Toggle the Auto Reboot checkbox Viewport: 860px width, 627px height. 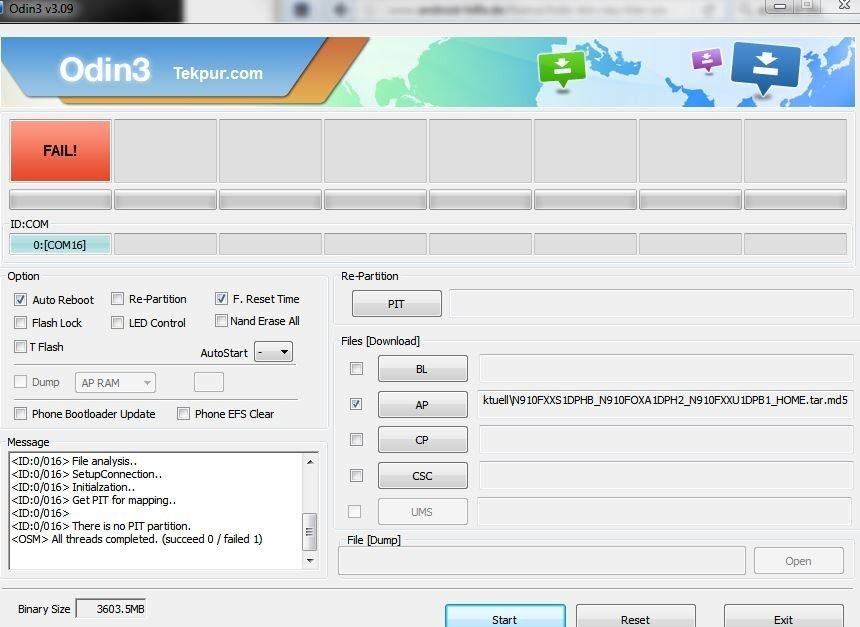[20, 300]
